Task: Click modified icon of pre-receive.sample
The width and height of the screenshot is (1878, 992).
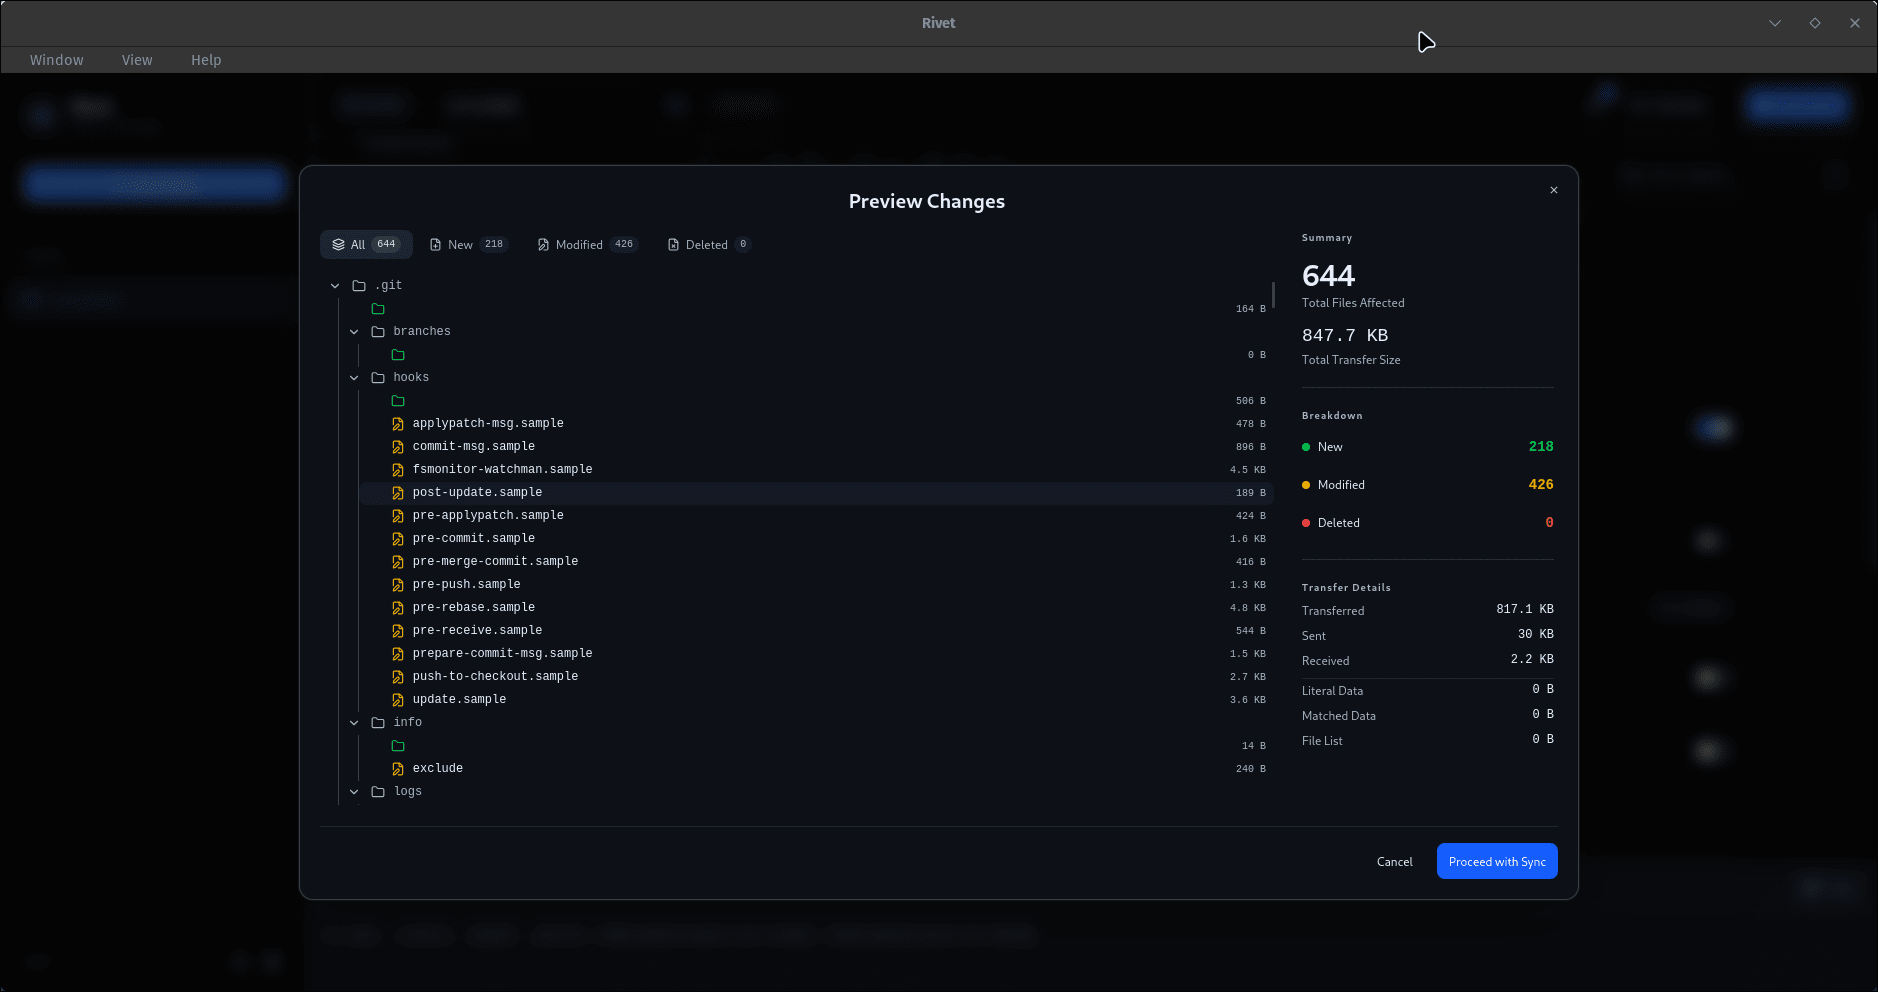Action: click(x=398, y=631)
